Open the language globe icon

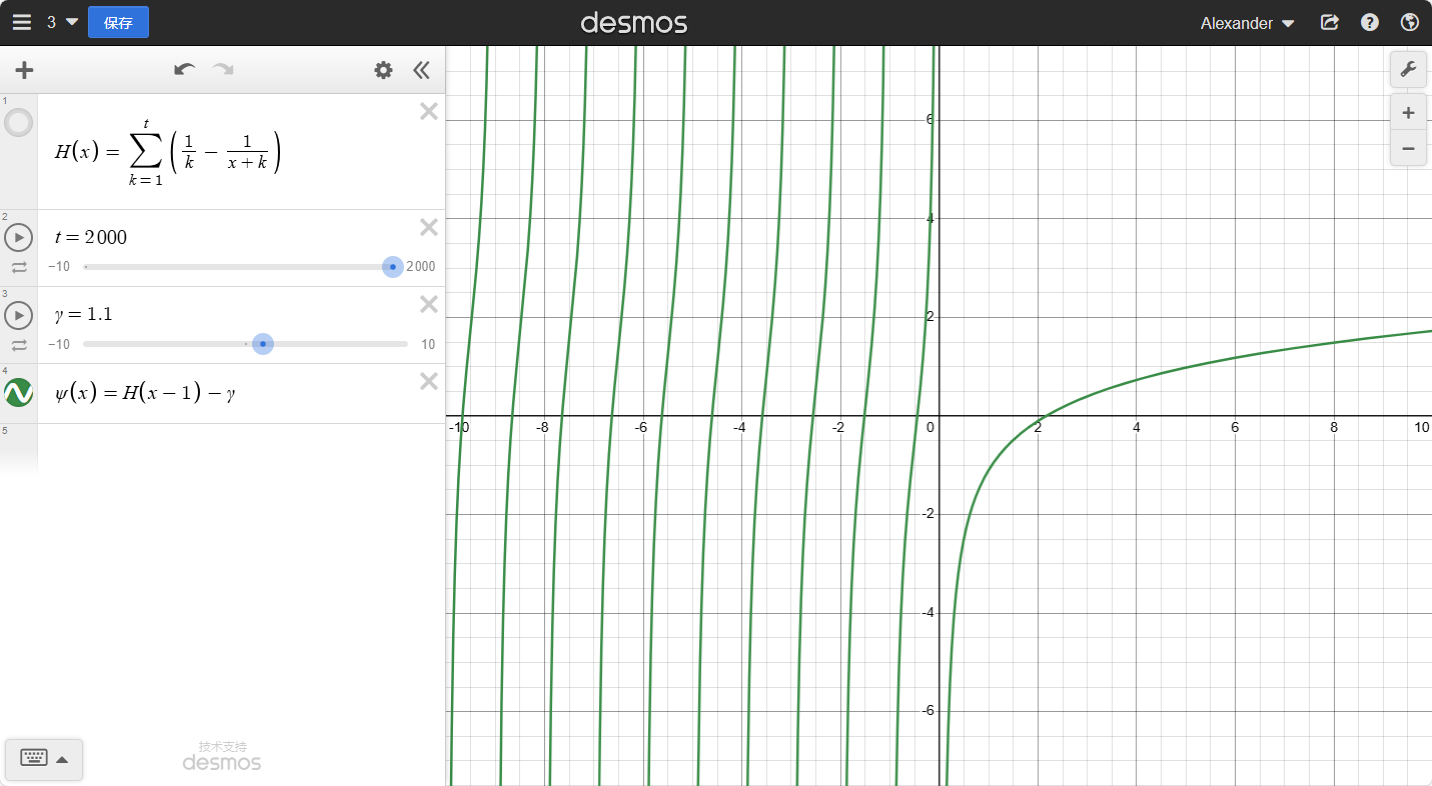pos(1410,22)
